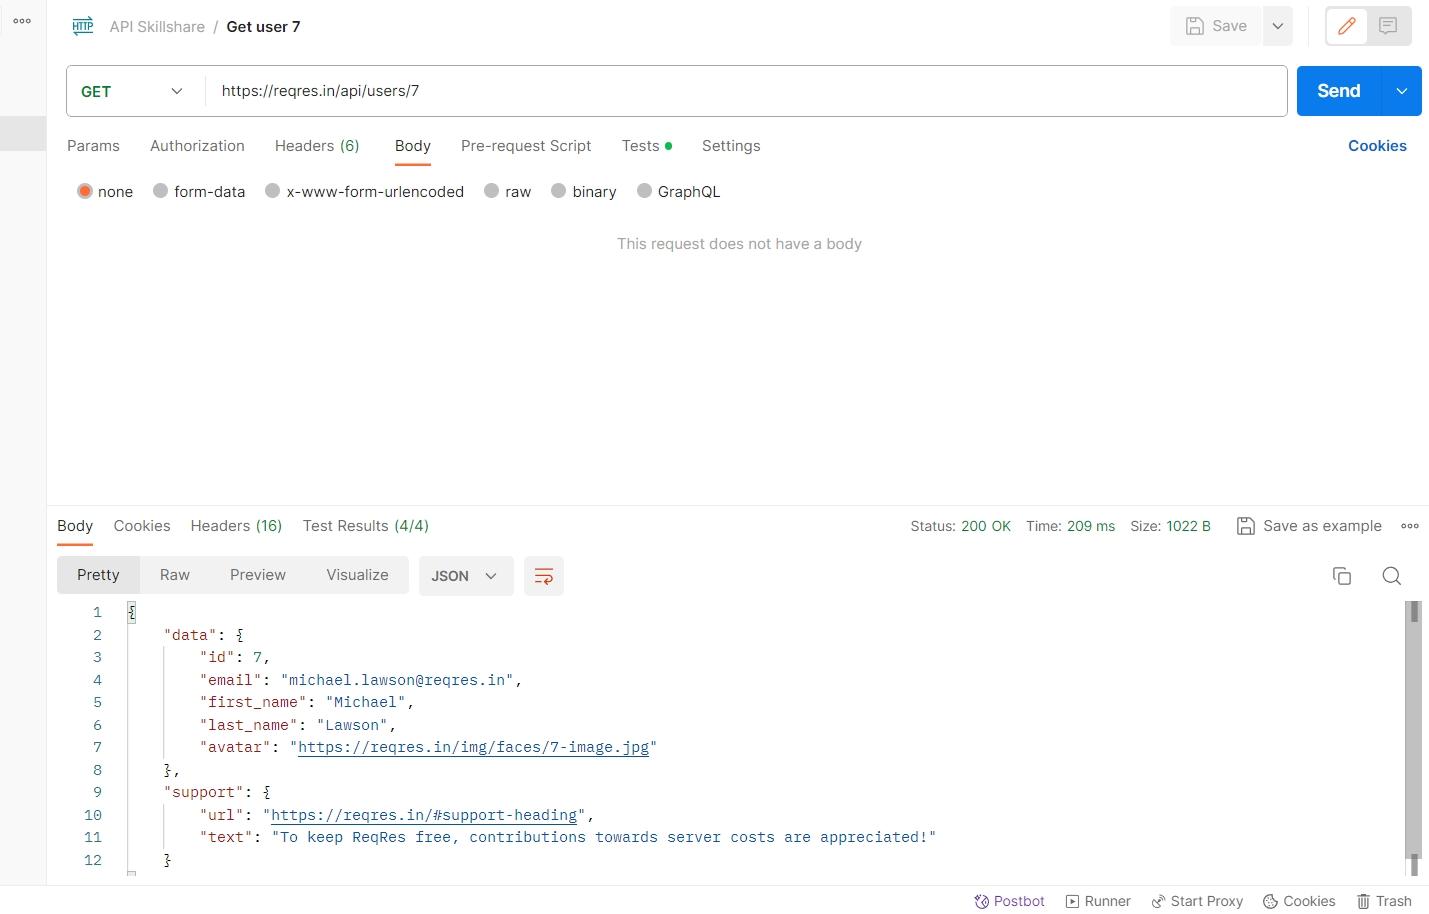The height and width of the screenshot is (914, 1429).
Task: Open the request Settings tab
Action: pyautogui.click(x=731, y=146)
